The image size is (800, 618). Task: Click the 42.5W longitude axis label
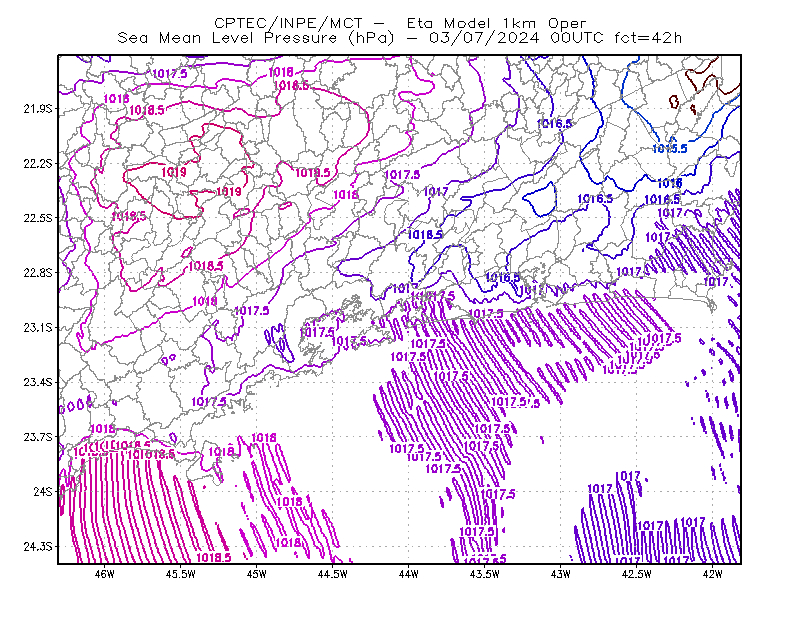(637, 574)
